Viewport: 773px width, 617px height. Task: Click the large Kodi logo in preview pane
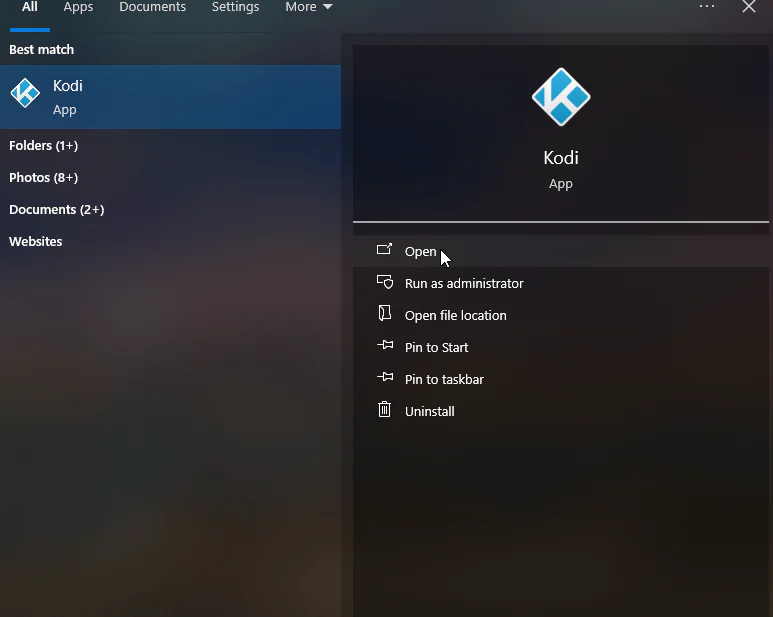coord(561,97)
